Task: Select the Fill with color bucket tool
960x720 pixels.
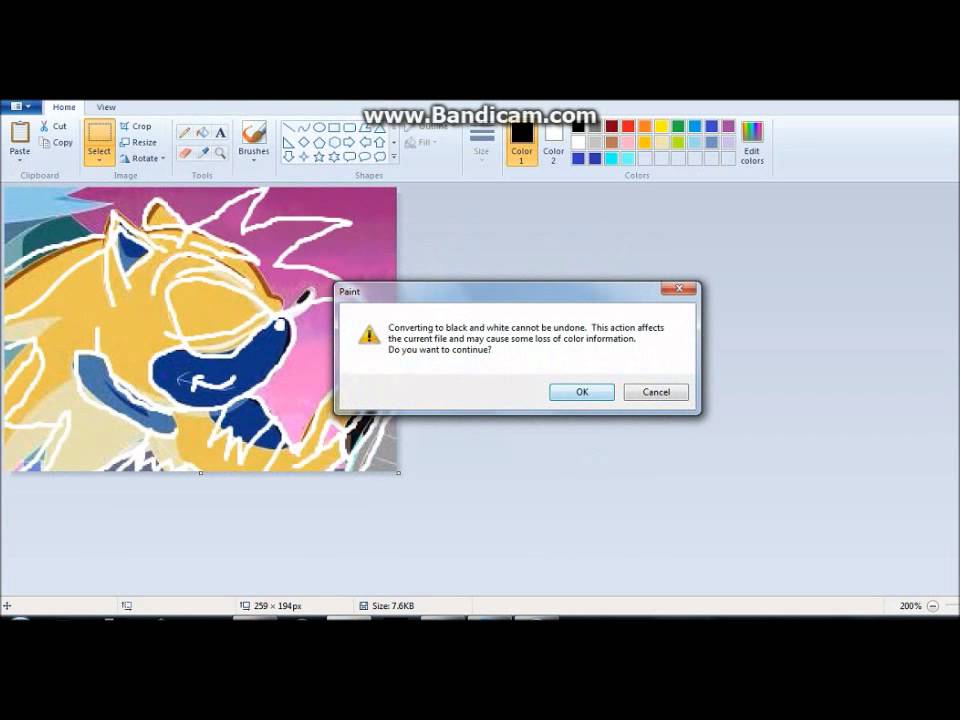Action: coord(203,132)
